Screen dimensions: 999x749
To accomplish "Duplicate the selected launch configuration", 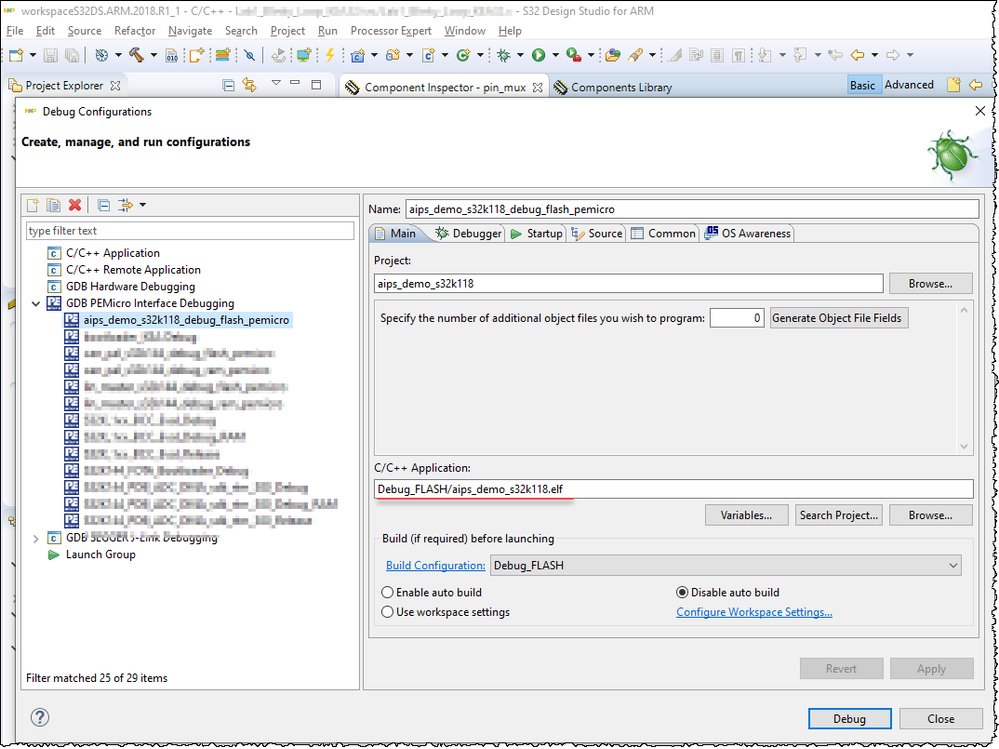I will coord(54,205).
